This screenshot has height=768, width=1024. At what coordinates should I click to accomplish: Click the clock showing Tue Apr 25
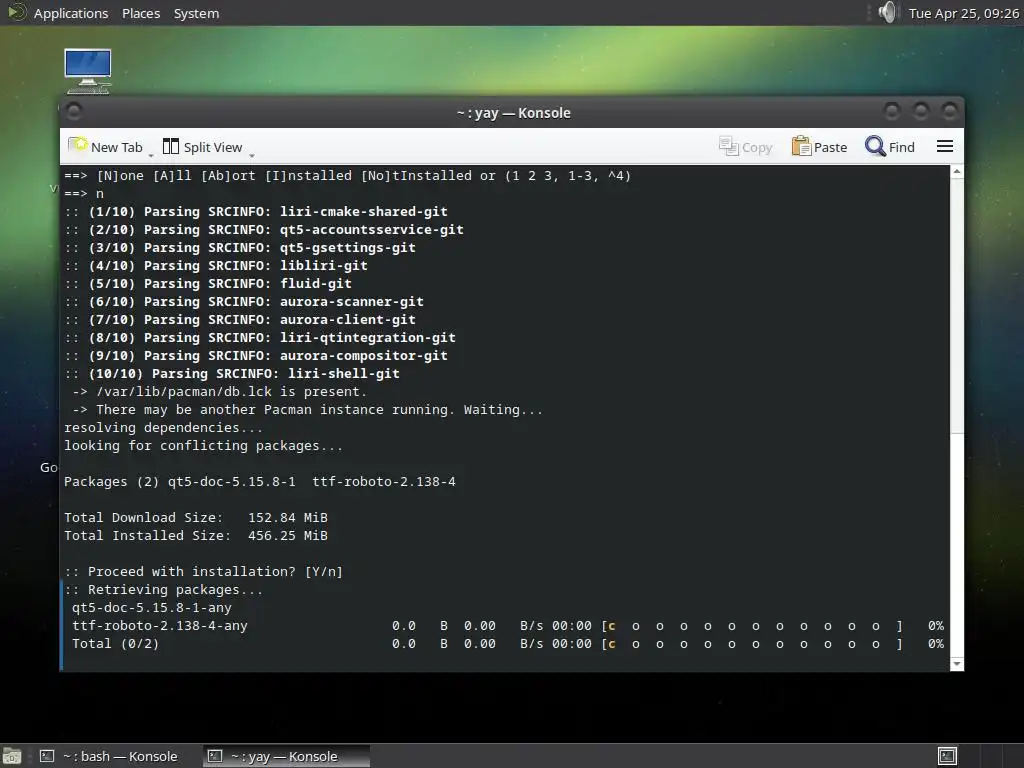pos(964,13)
